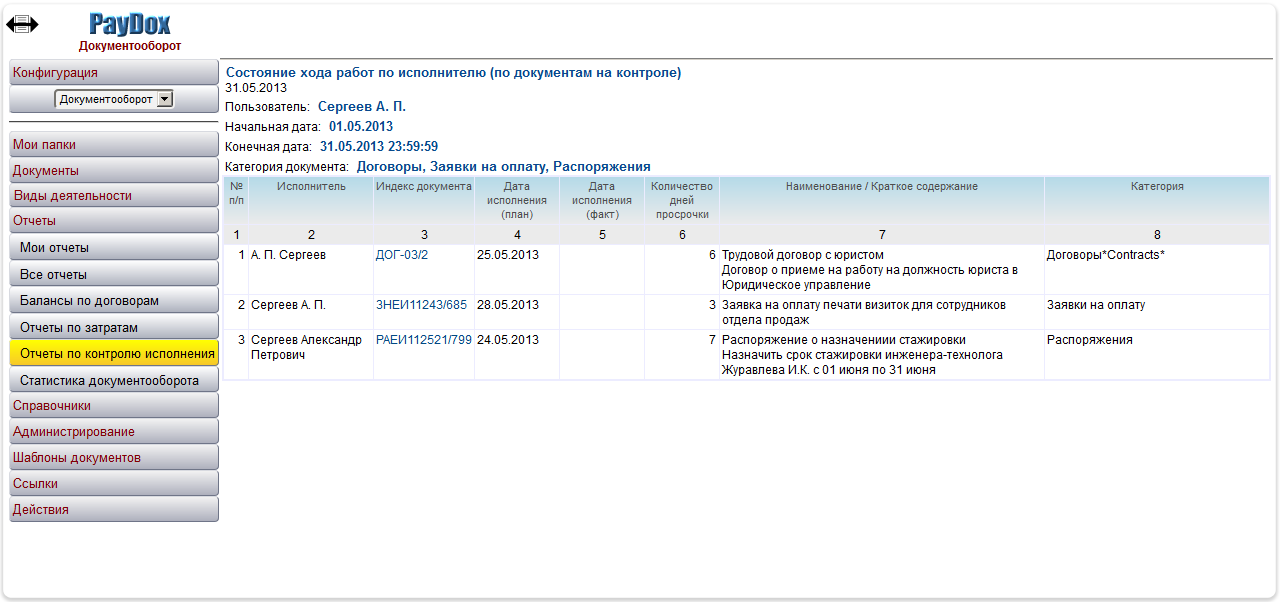Viewport: 1280px width, 602px height.
Task: Collapse the Отчеты menu section
Action: tap(113, 221)
